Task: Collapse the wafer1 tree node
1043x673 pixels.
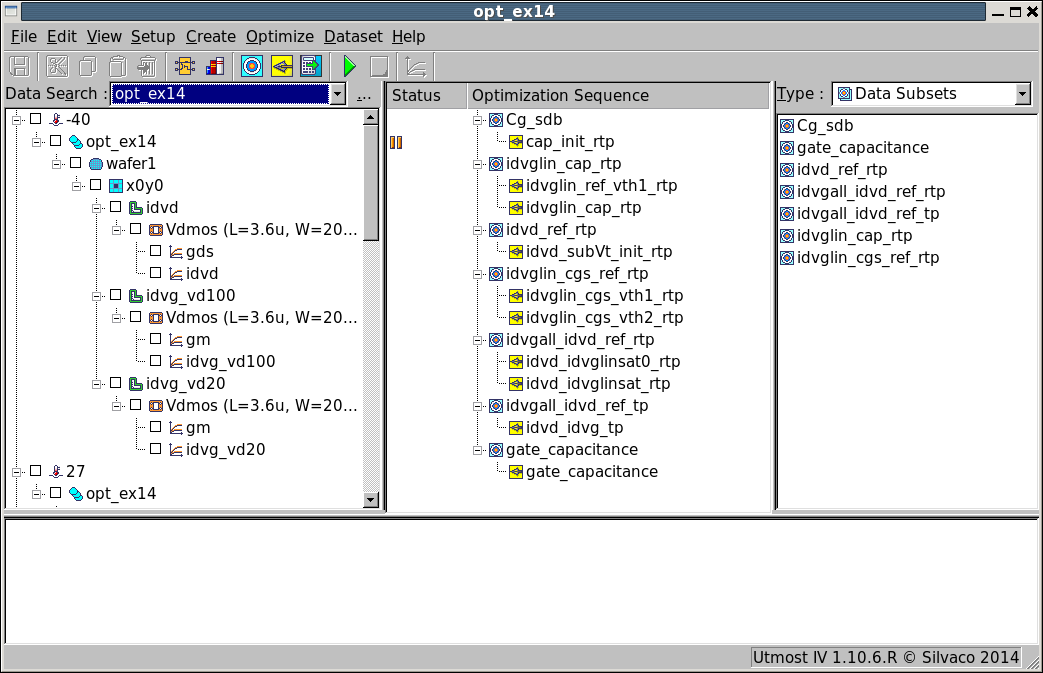Action: click(57, 164)
